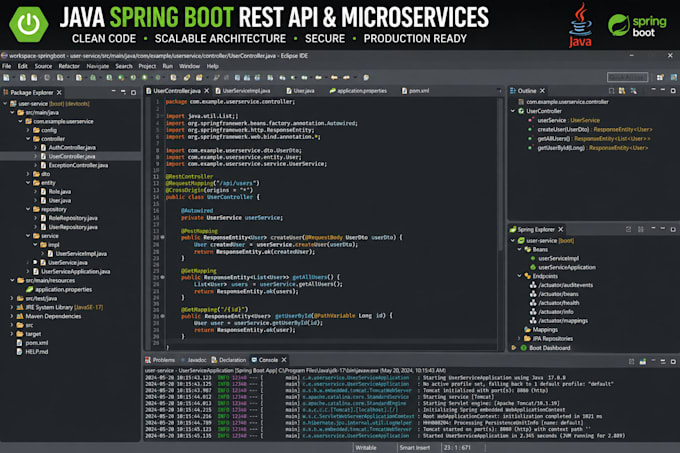Select UserServiceApplication.java in the tree
The width and height of the screenshot is (680, 453).
(x=72, y=271)
